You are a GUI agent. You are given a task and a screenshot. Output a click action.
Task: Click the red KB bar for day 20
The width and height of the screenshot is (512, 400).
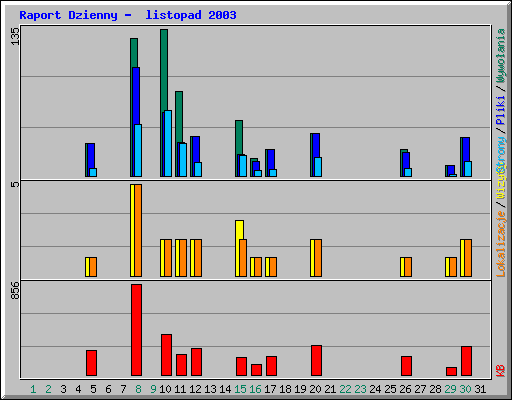point(316,361)
